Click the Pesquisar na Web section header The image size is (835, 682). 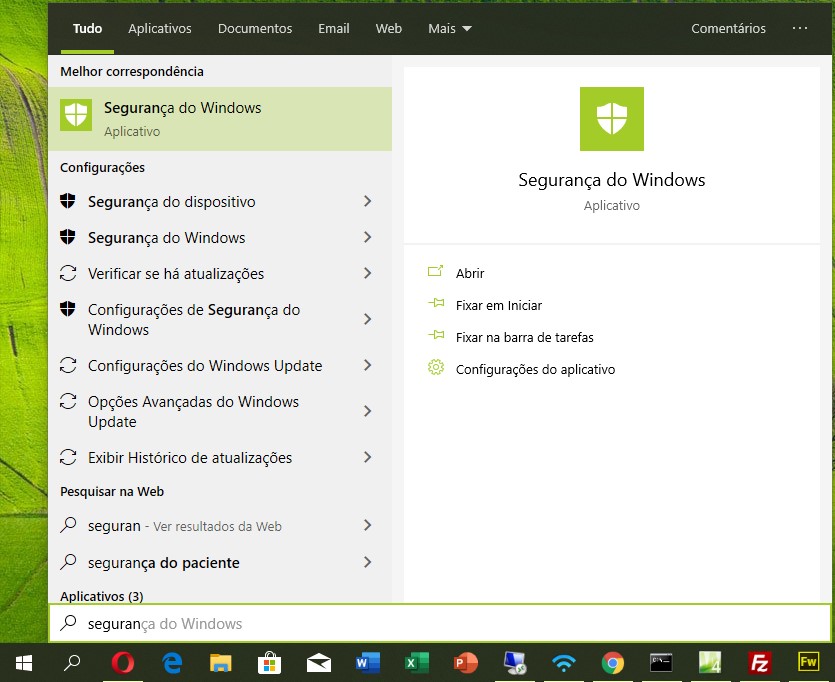point(112,491)
